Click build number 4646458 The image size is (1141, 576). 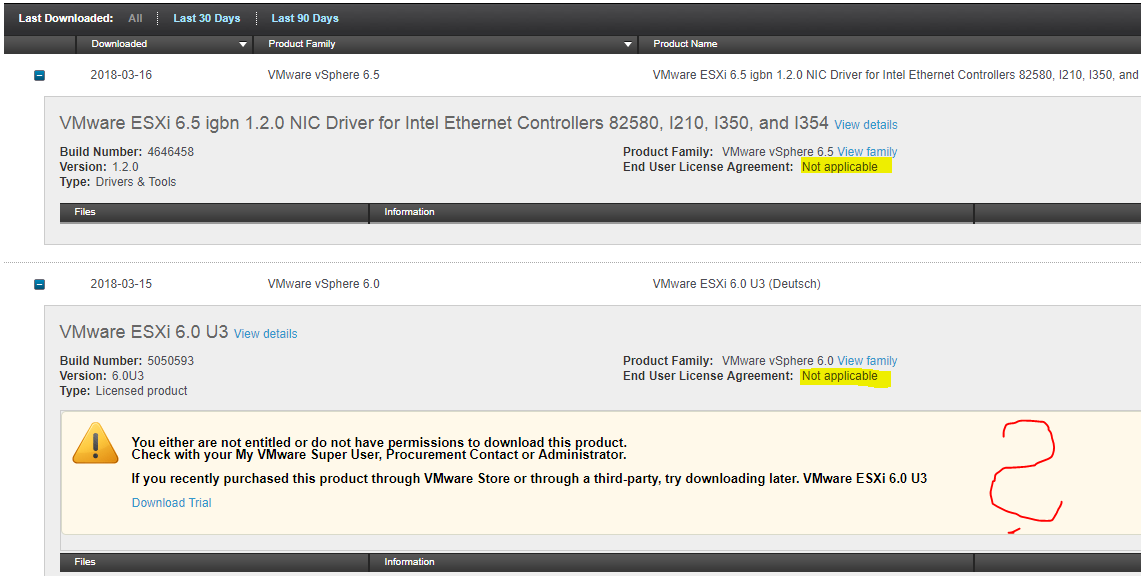click(x=171, y=151)
